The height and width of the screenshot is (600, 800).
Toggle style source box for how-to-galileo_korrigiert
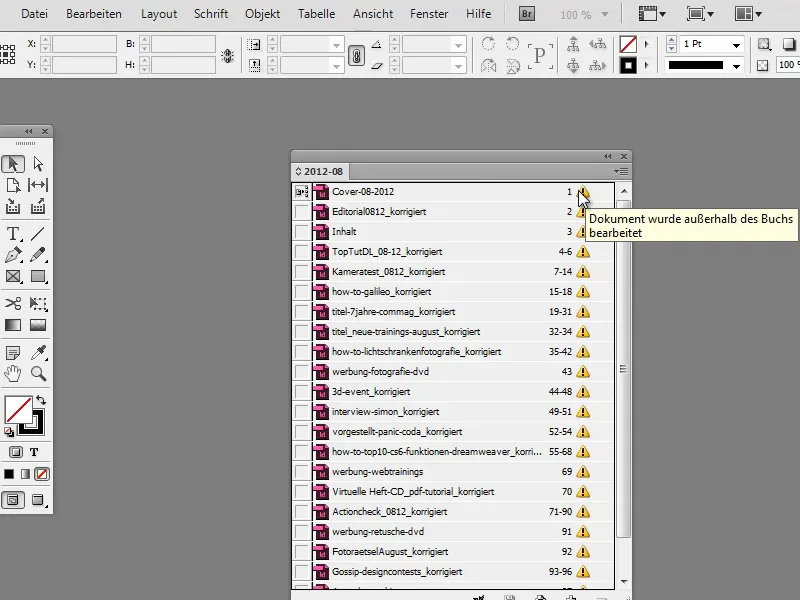(303, 292)
